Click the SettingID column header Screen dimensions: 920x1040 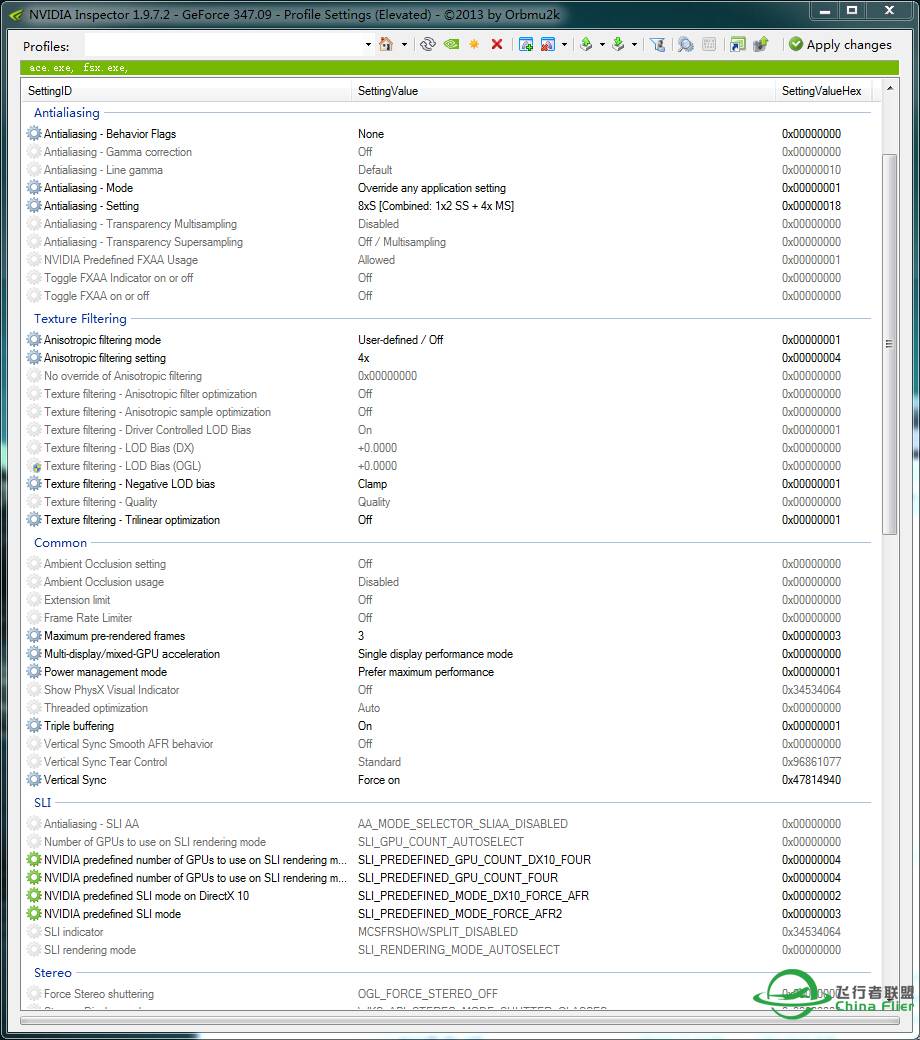[x=186, y=91]
